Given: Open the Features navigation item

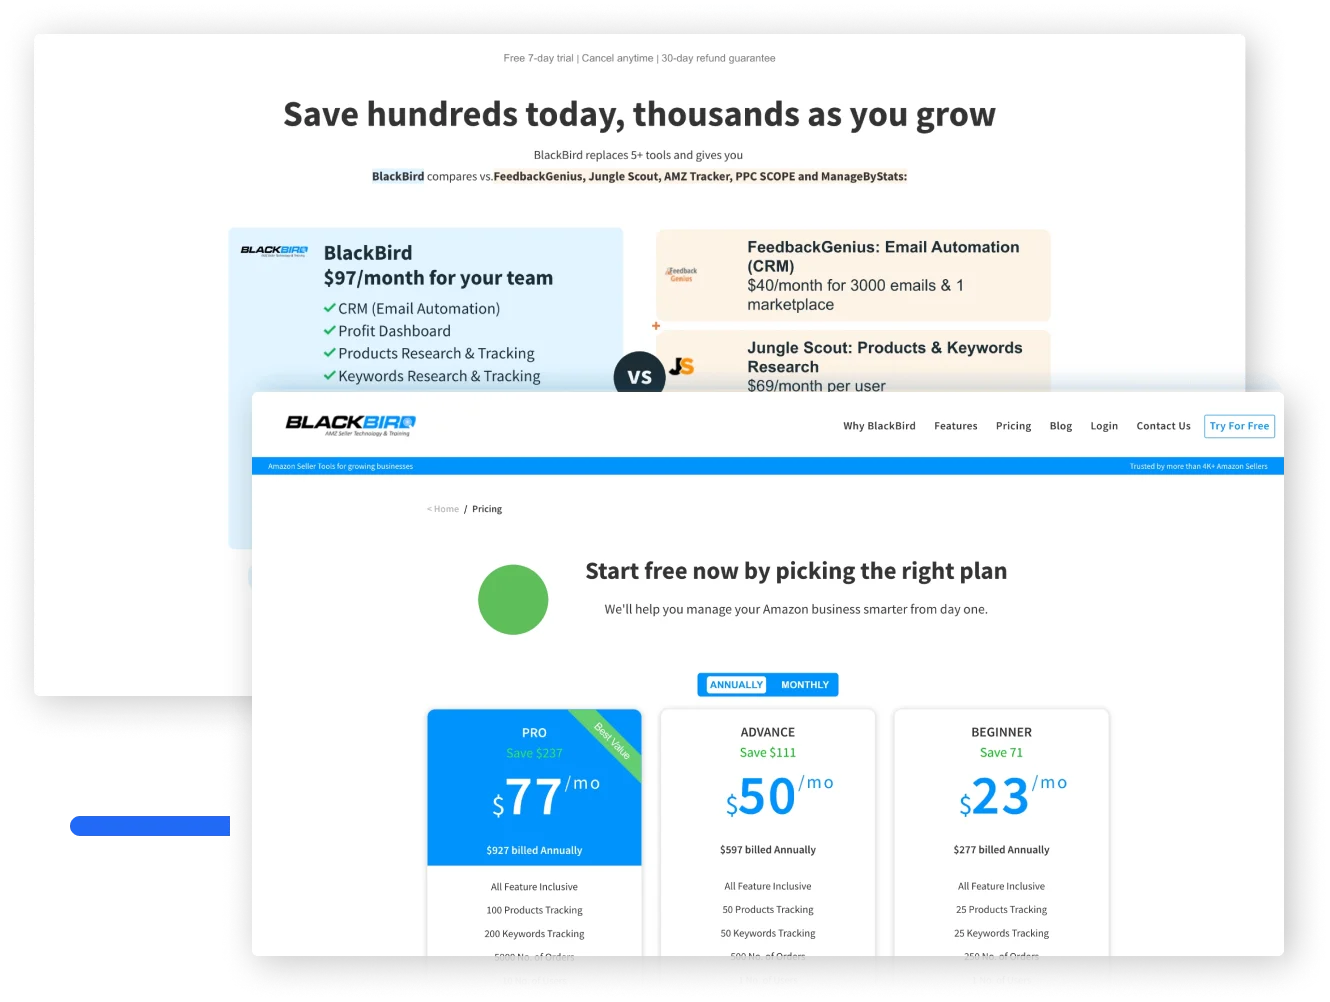Looking at the screenshot, I should tap(955, 426).
